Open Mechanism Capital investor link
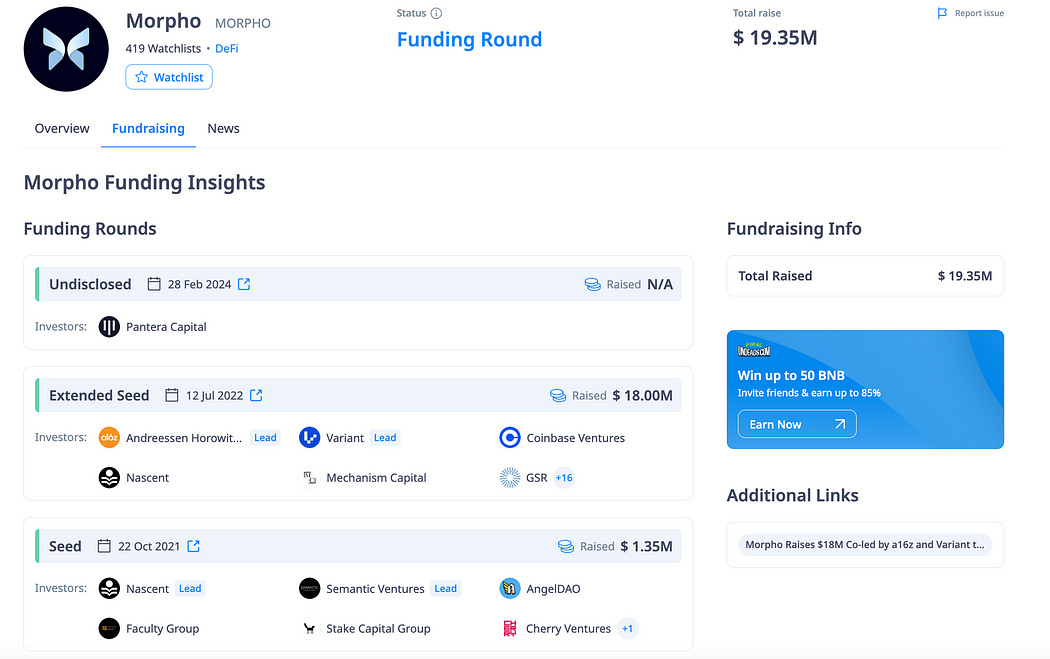The width and height of the screenshot is (1050, 659). point(376,478)
